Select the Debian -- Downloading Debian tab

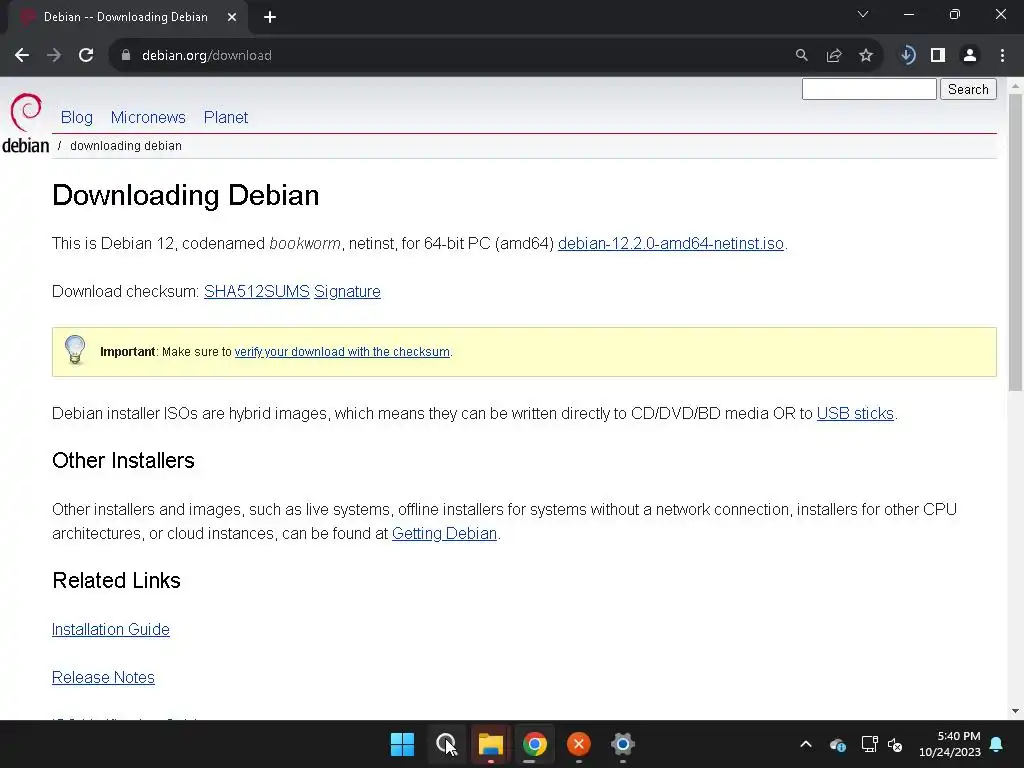click(126, 17)
